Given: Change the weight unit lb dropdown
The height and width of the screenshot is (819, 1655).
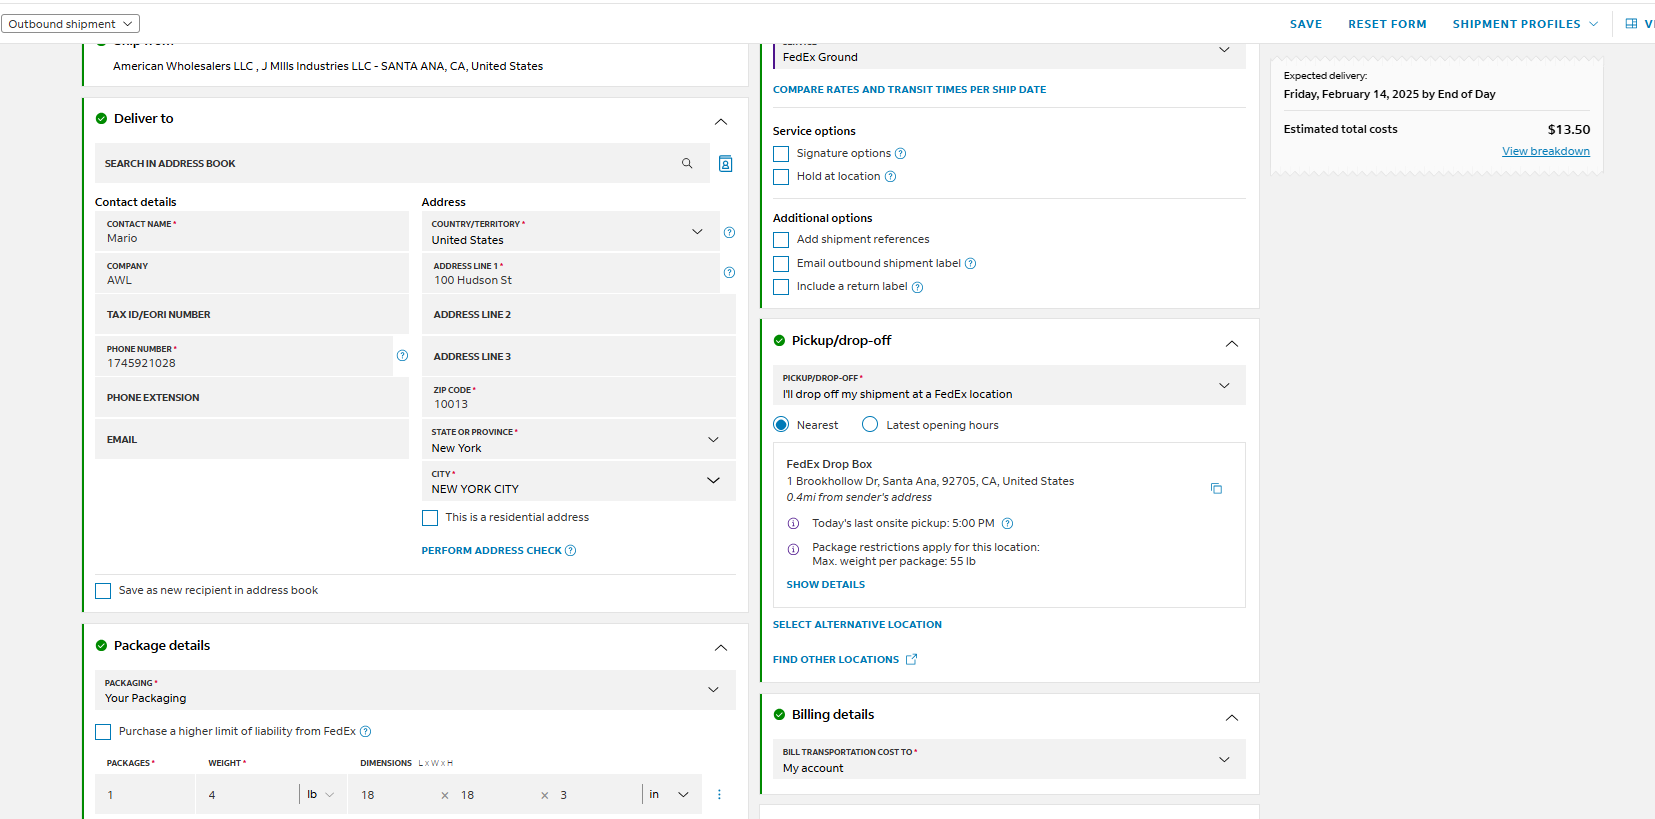Looking at the screenshot, I should coord(321,795).
